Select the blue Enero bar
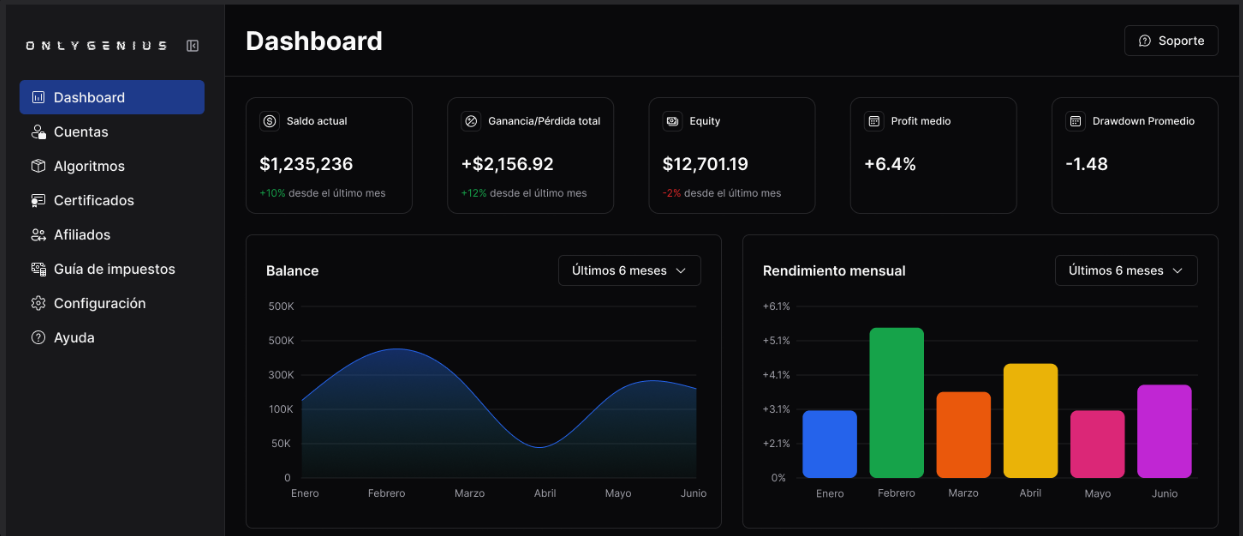1243x536 pixels. click(830, 444)
